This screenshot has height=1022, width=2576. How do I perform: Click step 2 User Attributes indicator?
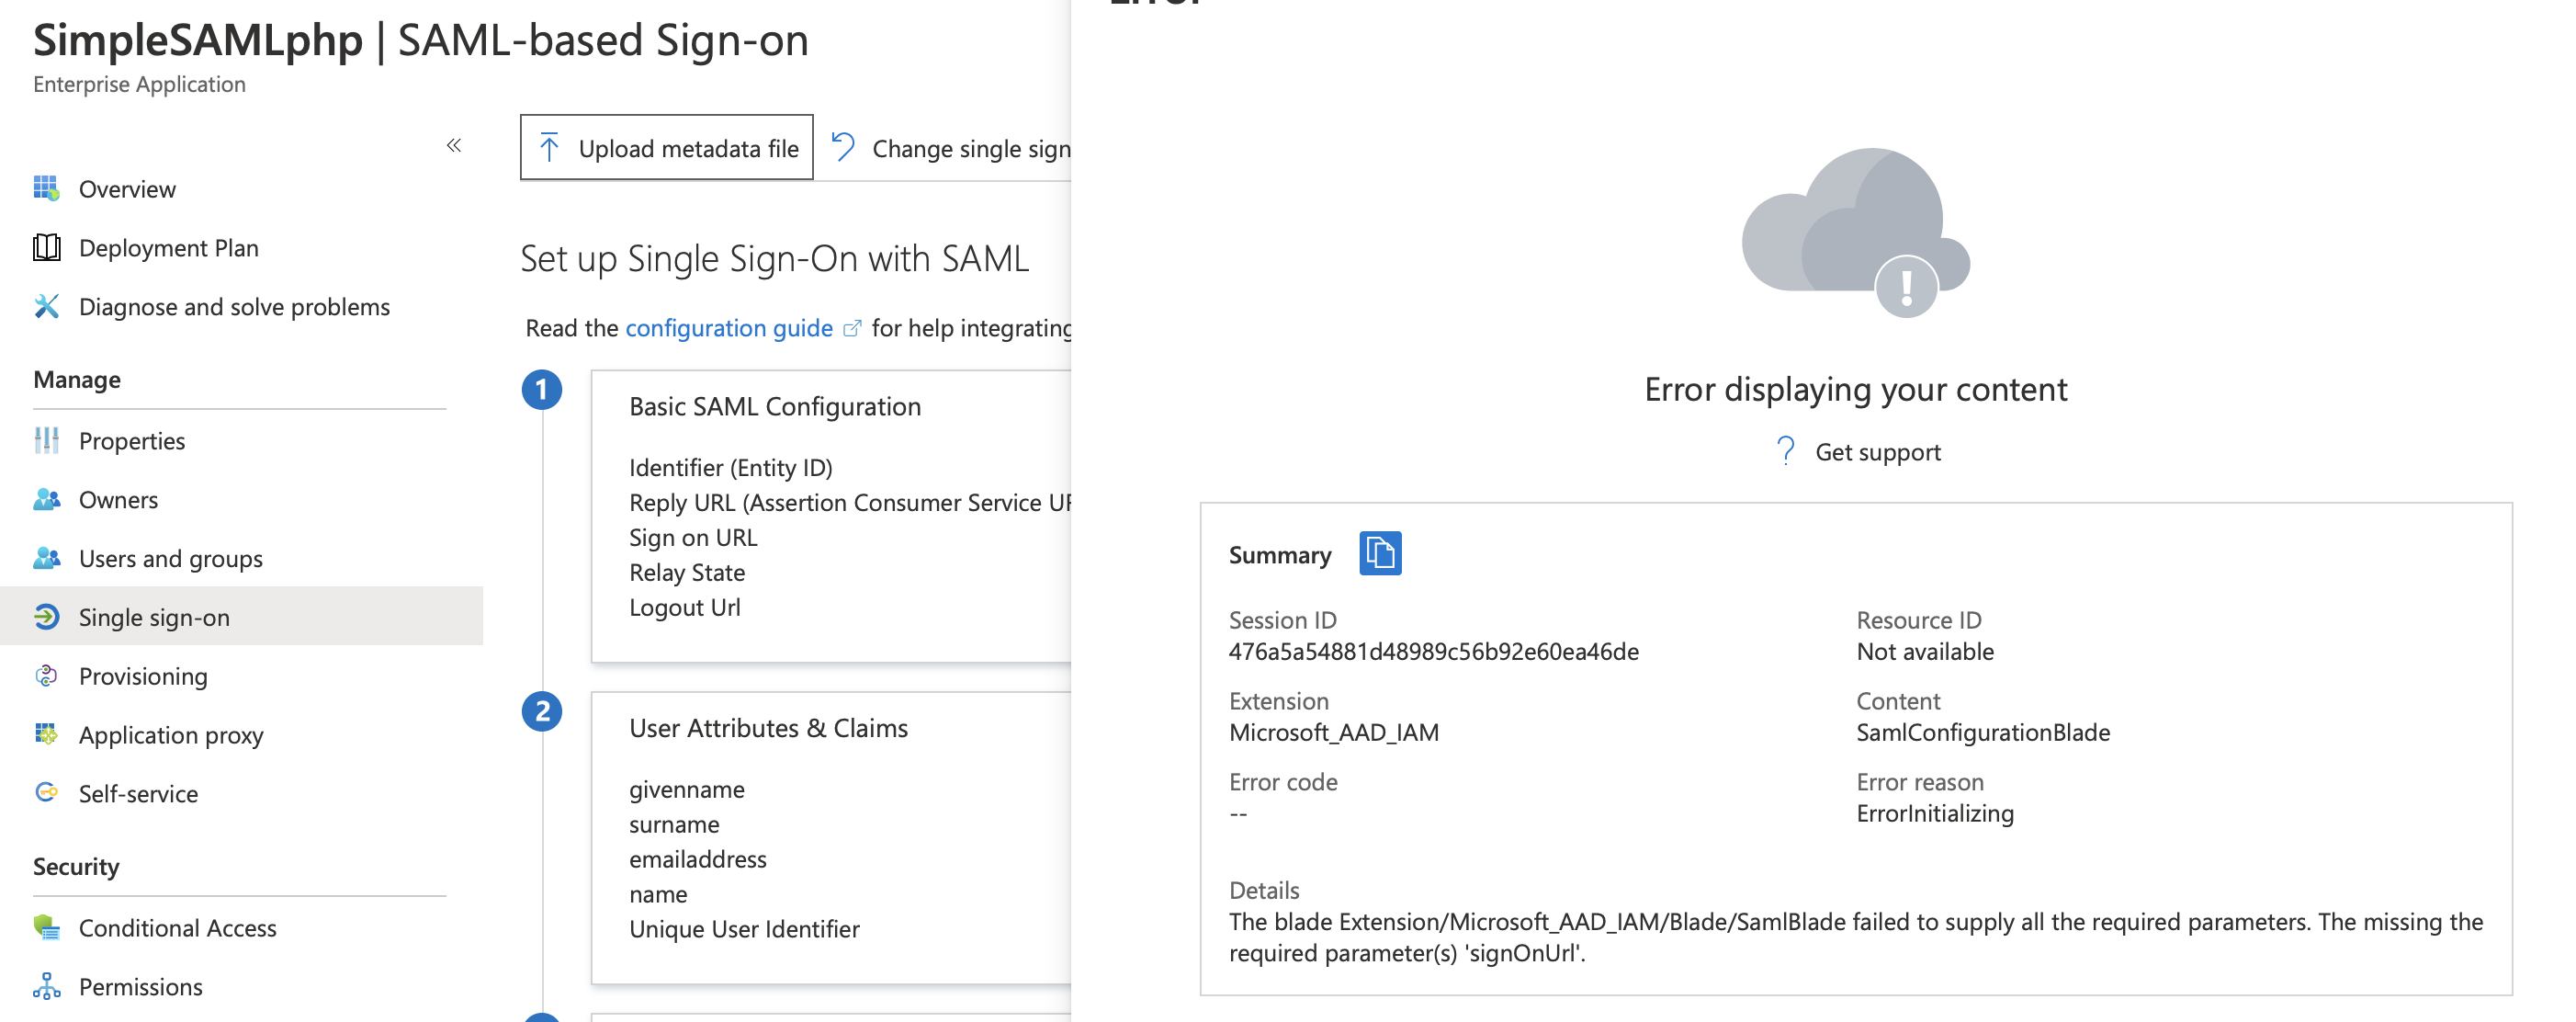pyautogui.click(x=543, y=712)
